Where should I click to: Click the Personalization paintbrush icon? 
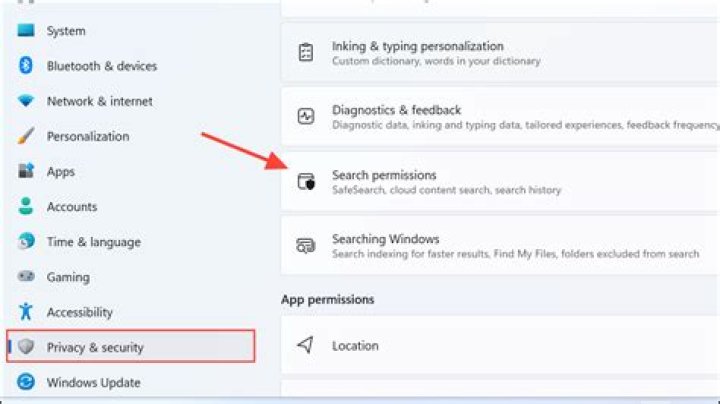[x=26, y=136]
